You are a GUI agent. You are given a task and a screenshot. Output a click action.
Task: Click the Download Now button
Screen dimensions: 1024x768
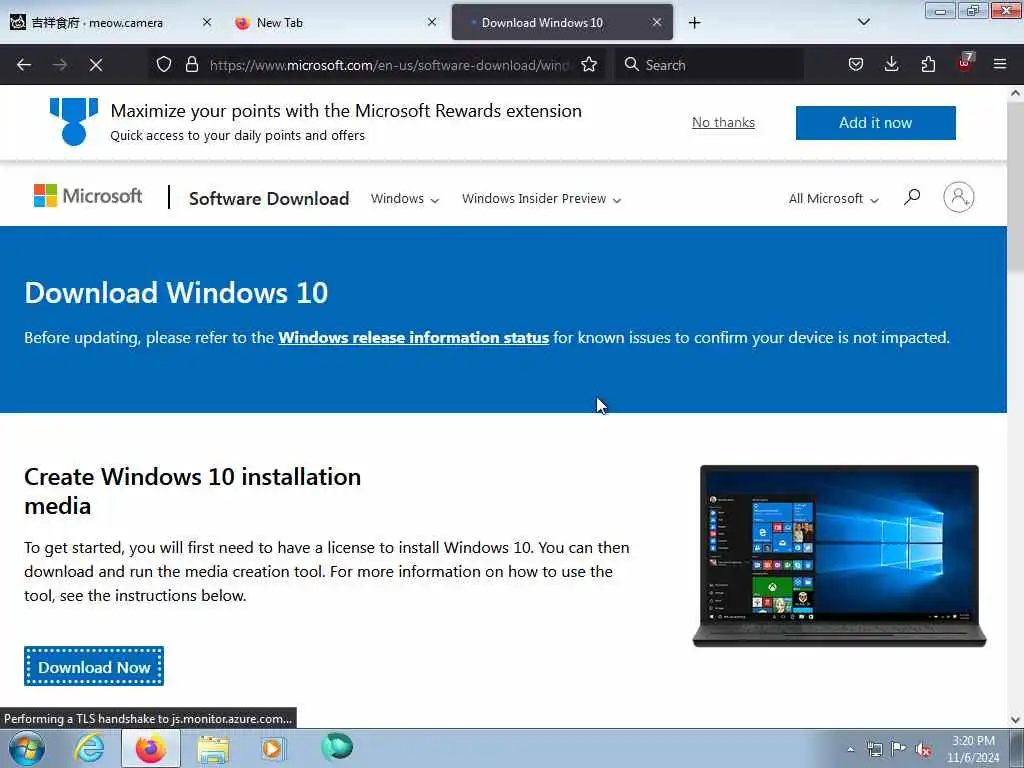tap(94, 667)
